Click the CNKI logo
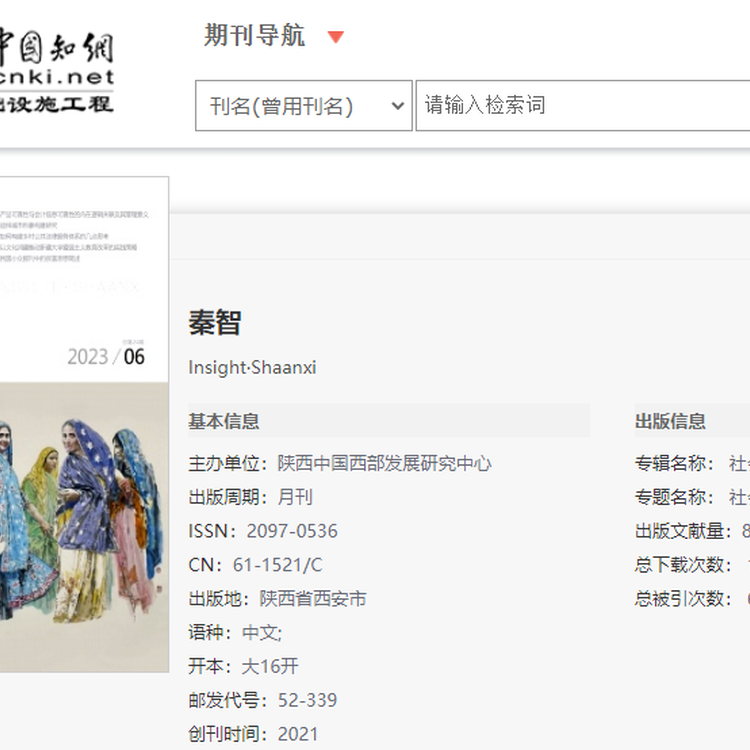The height and width of the screenshot is (750, 750). pos(56,71)
